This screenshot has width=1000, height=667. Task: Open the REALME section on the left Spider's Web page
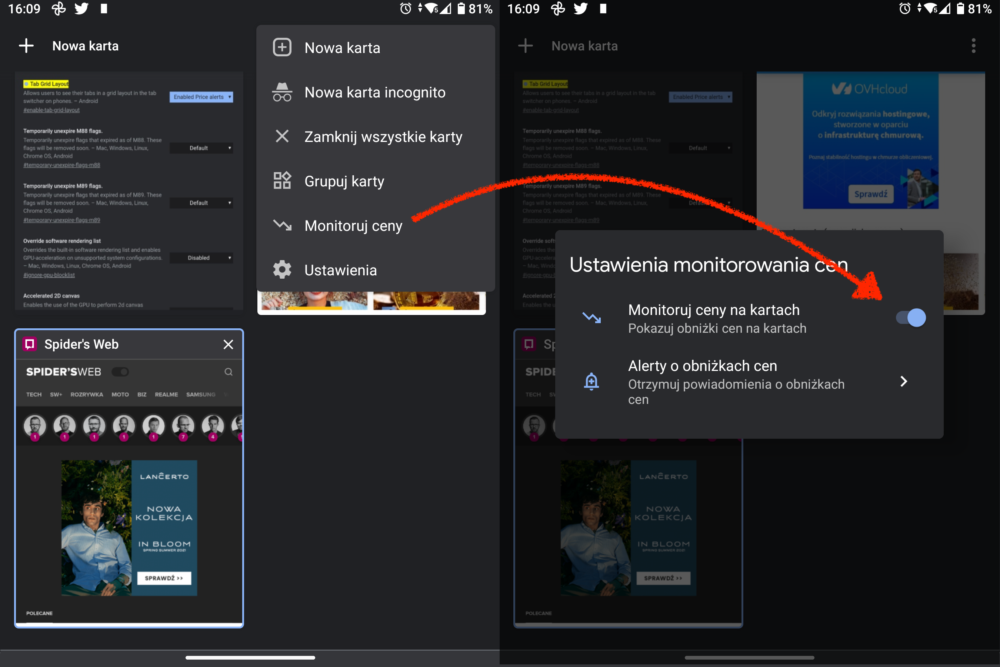[166, 395]
